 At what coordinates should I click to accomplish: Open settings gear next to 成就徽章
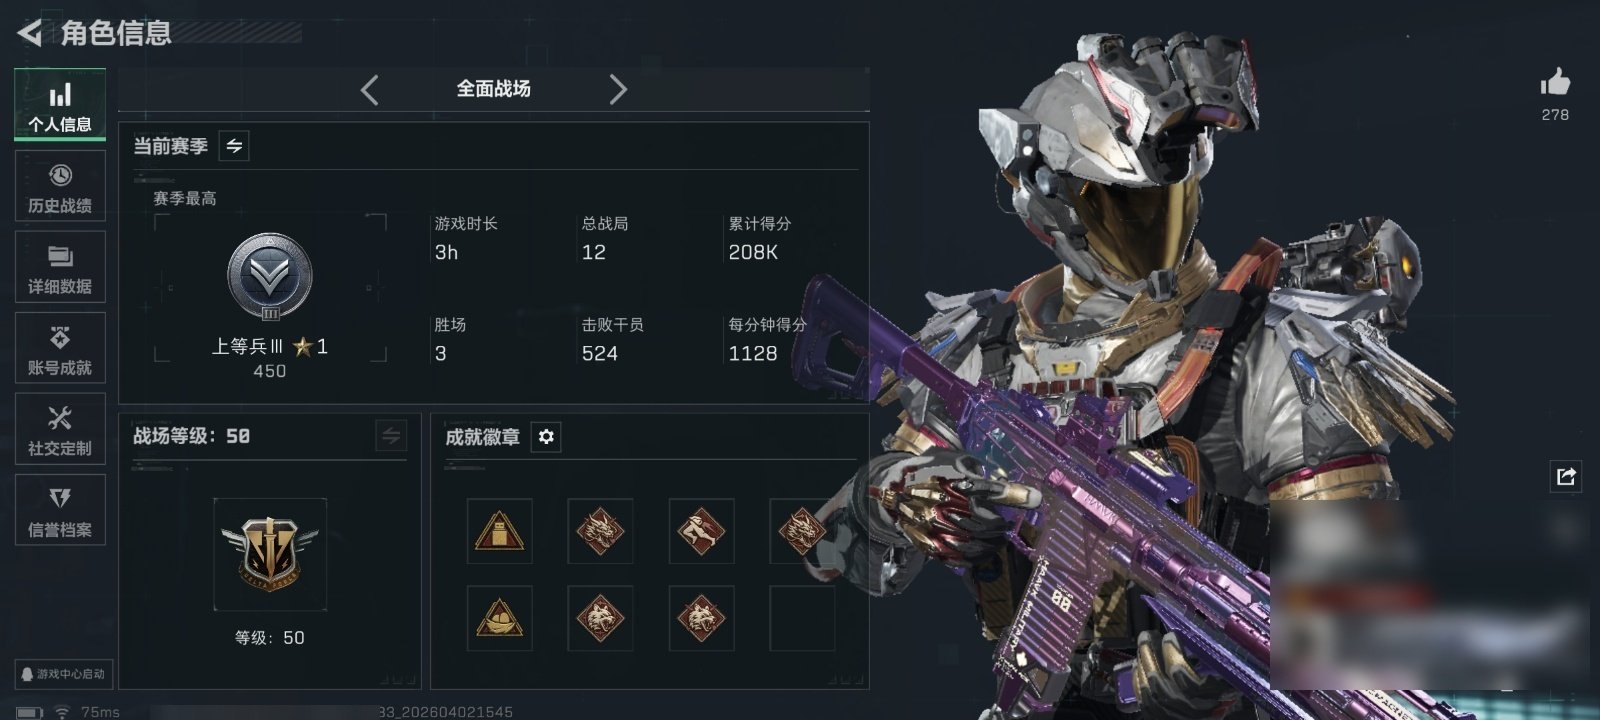click(x=546, y=437)
